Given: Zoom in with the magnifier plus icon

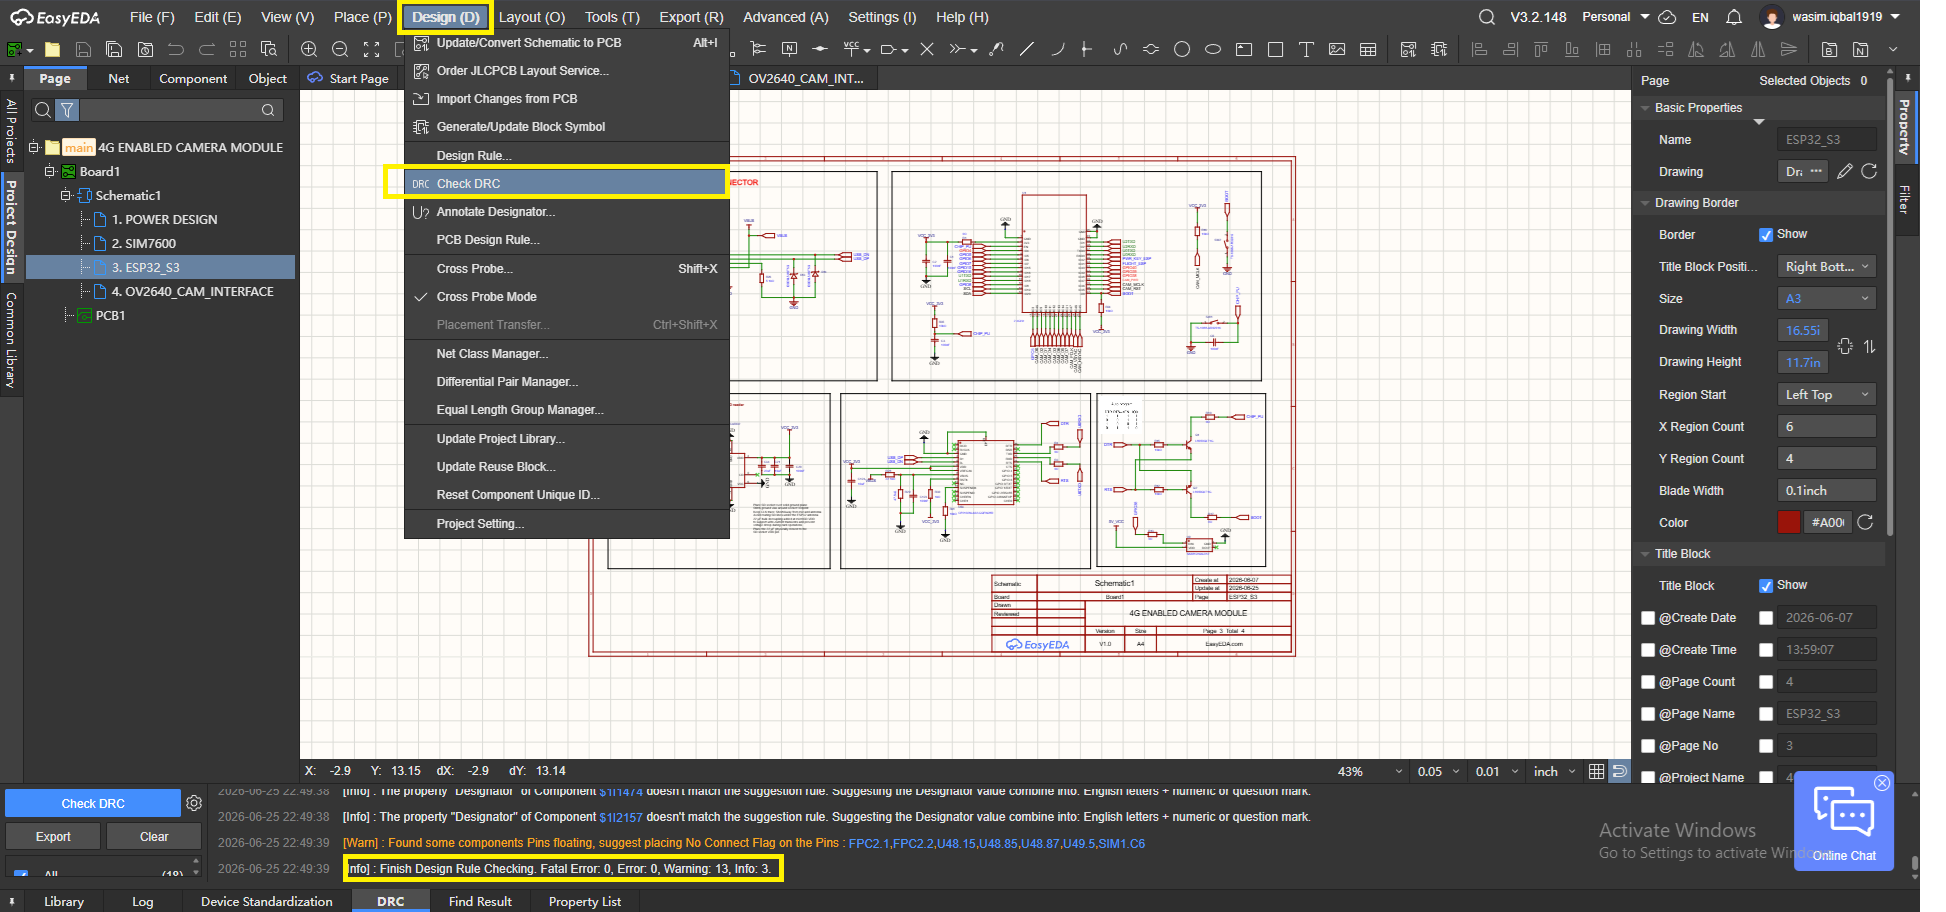Looking at the screenshot, I should coord(309,49).
